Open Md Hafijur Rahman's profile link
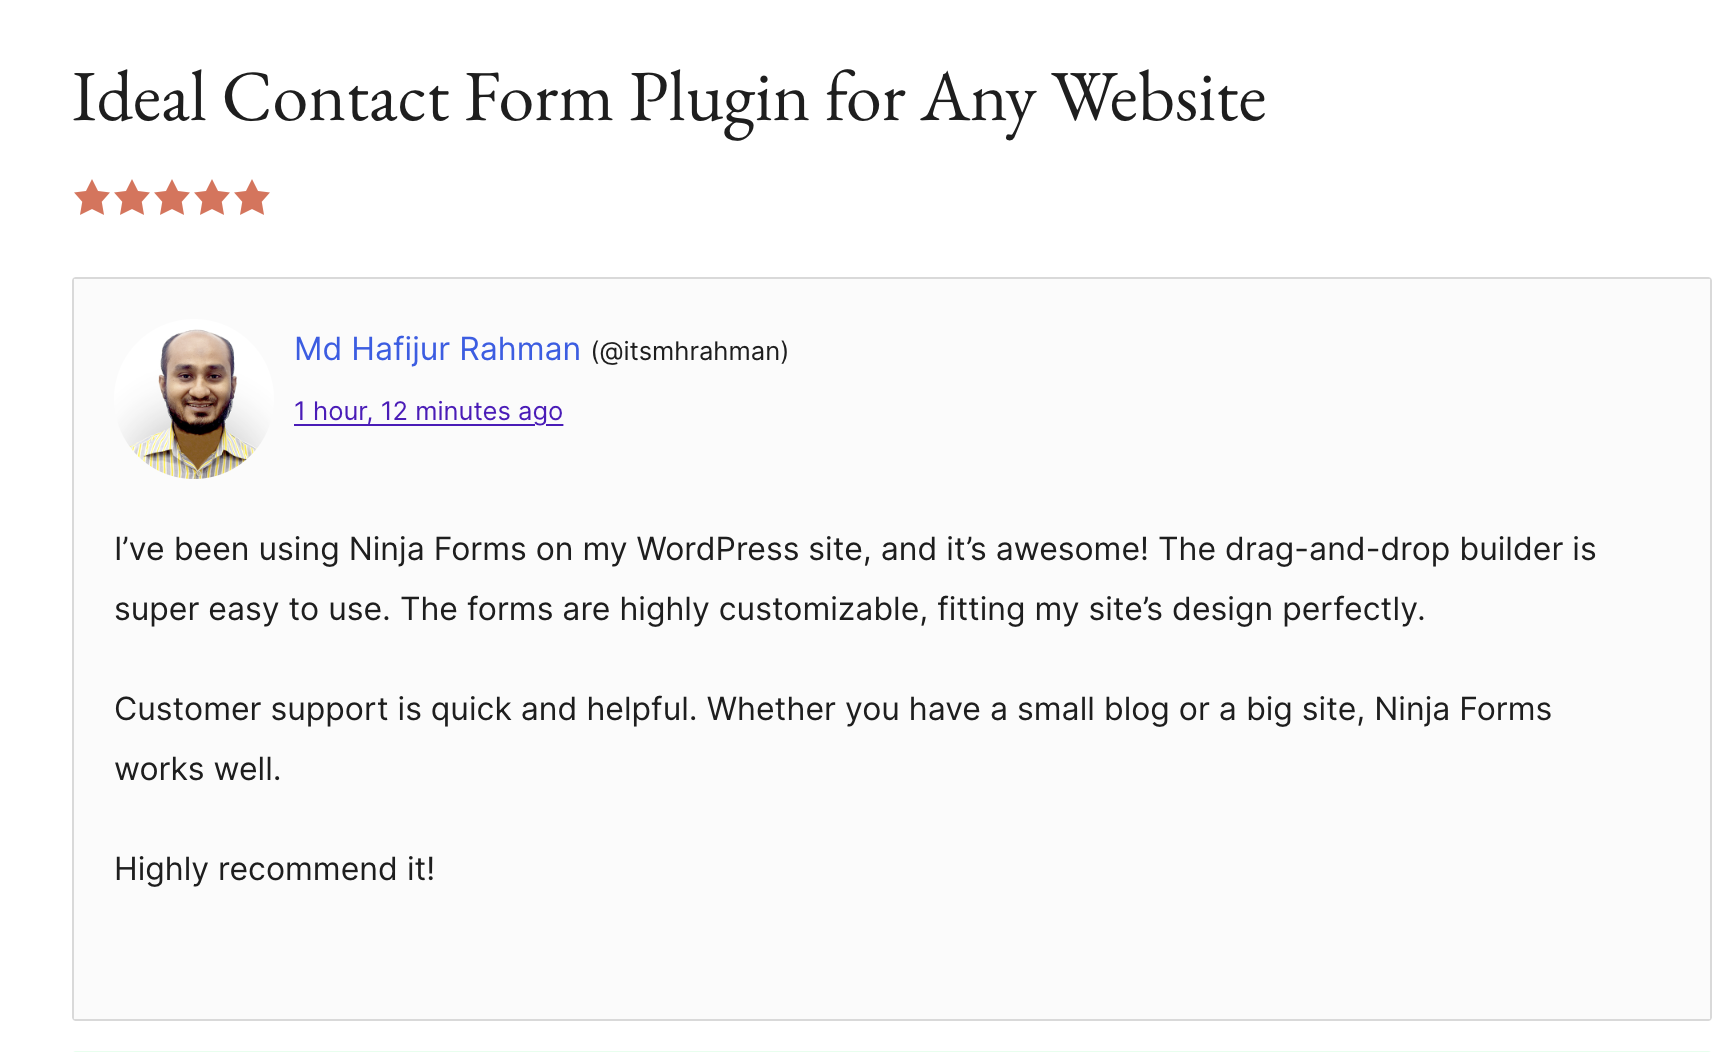The width and height of the screenshot is (1728, 1052). point(437,349)
